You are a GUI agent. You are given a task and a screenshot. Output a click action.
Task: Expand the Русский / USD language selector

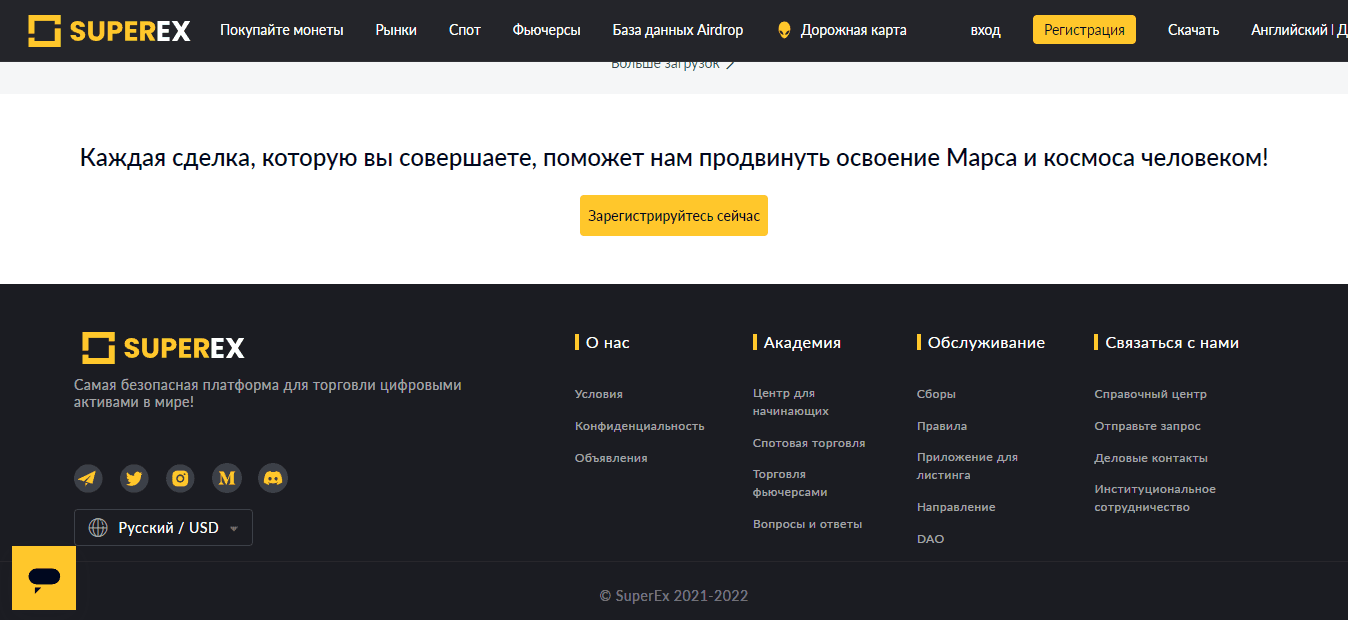tap(163, 528)
